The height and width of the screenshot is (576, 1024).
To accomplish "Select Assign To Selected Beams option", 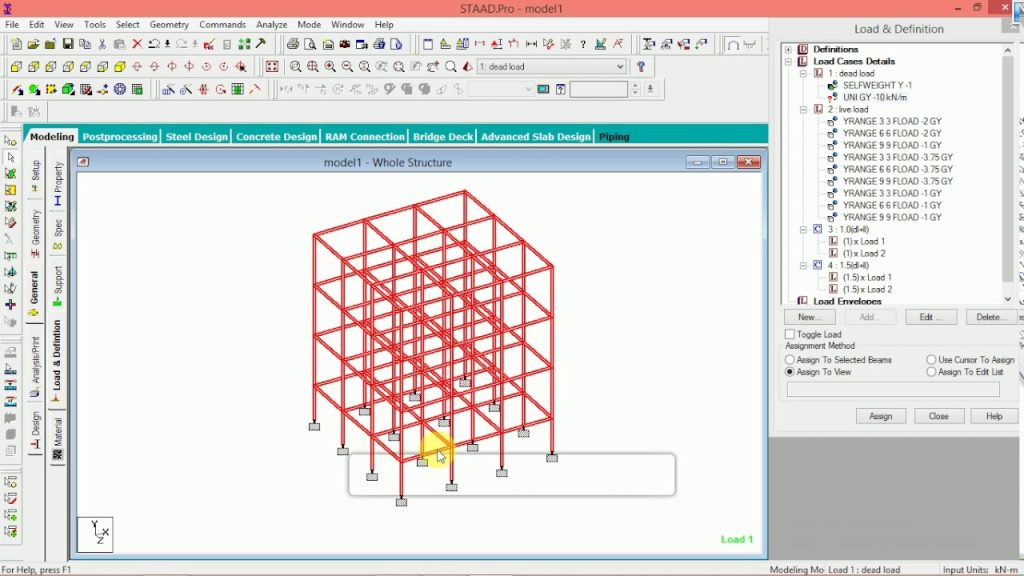I will pyautogui.click(x=790, y=360).
